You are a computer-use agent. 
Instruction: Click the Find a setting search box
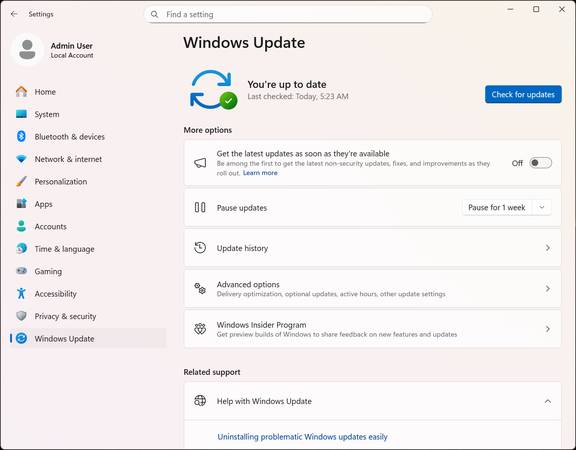[x=288, y=14]
